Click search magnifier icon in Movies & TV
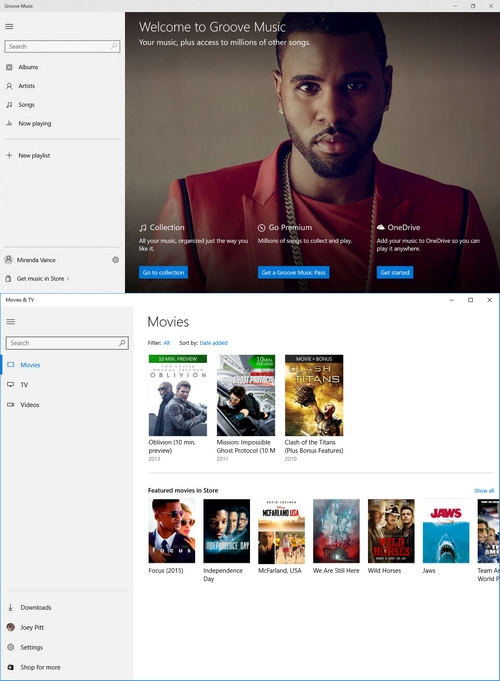500x681 pixels. pyautogui.click(x=122, y=343)
